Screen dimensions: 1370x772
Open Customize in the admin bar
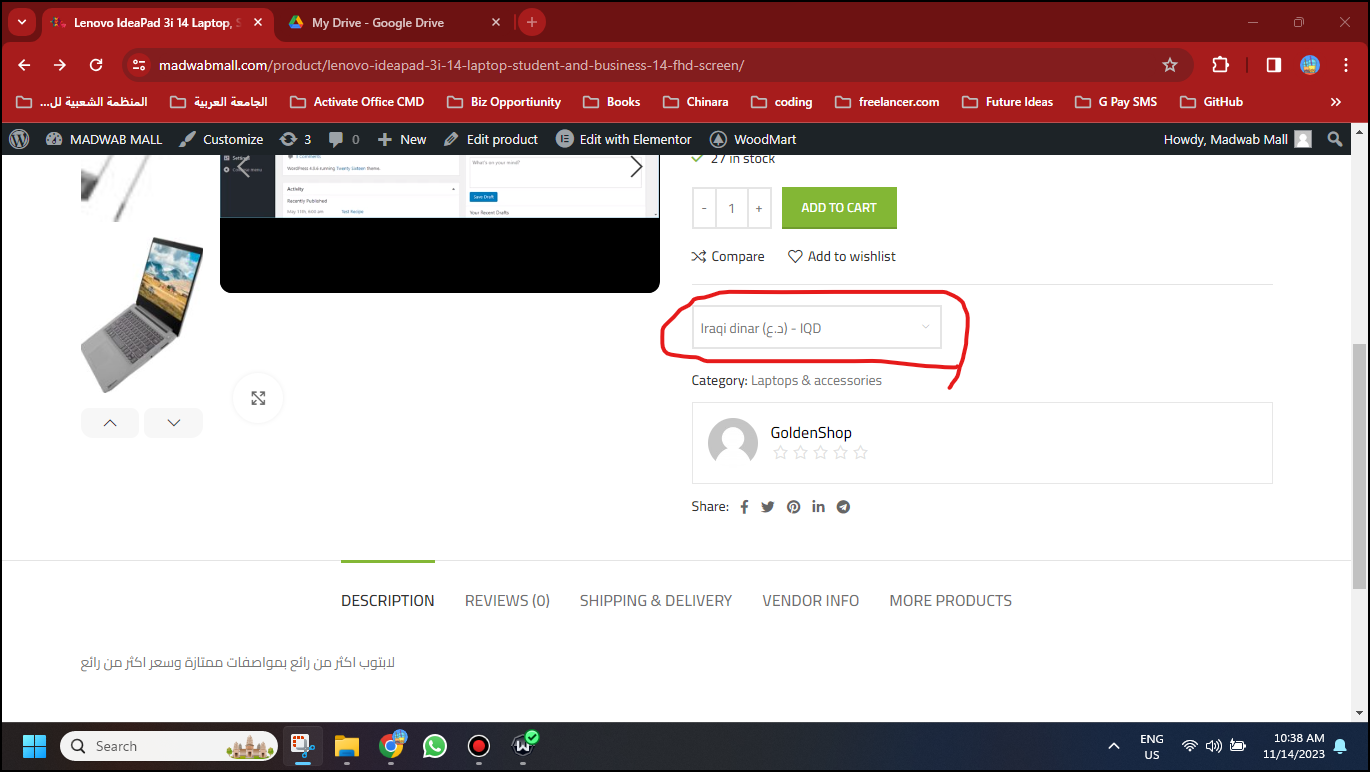221,139
